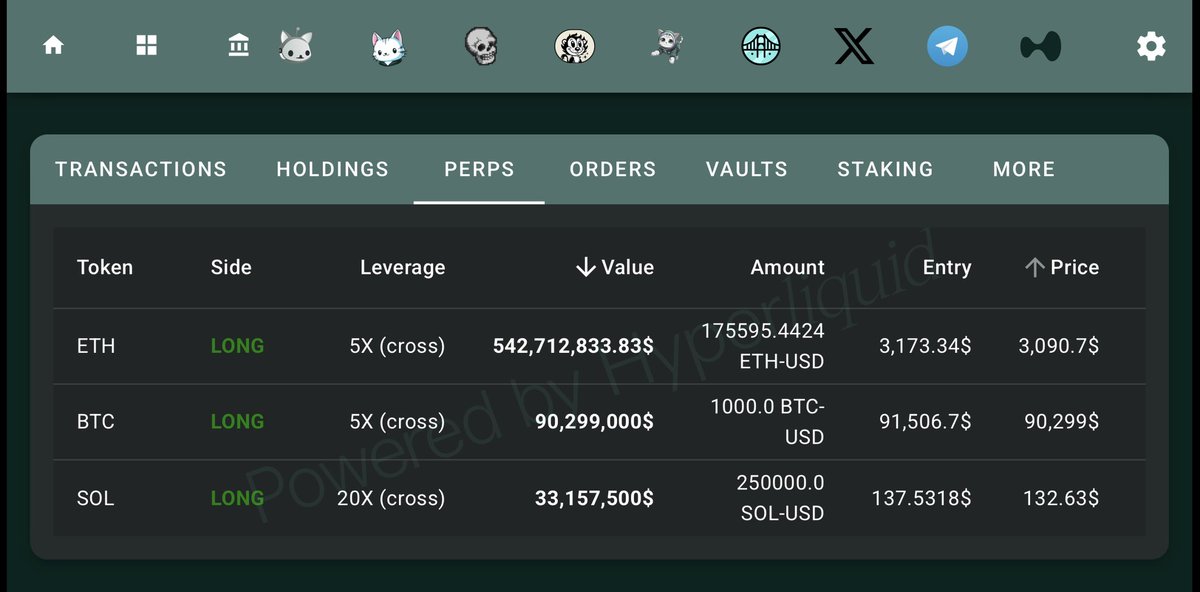
Task: Open settings gear icon
Action: pos(1151,46)
